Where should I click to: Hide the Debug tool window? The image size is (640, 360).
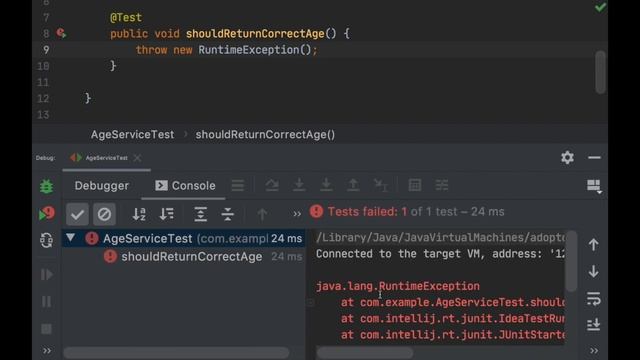click(594, 158)
